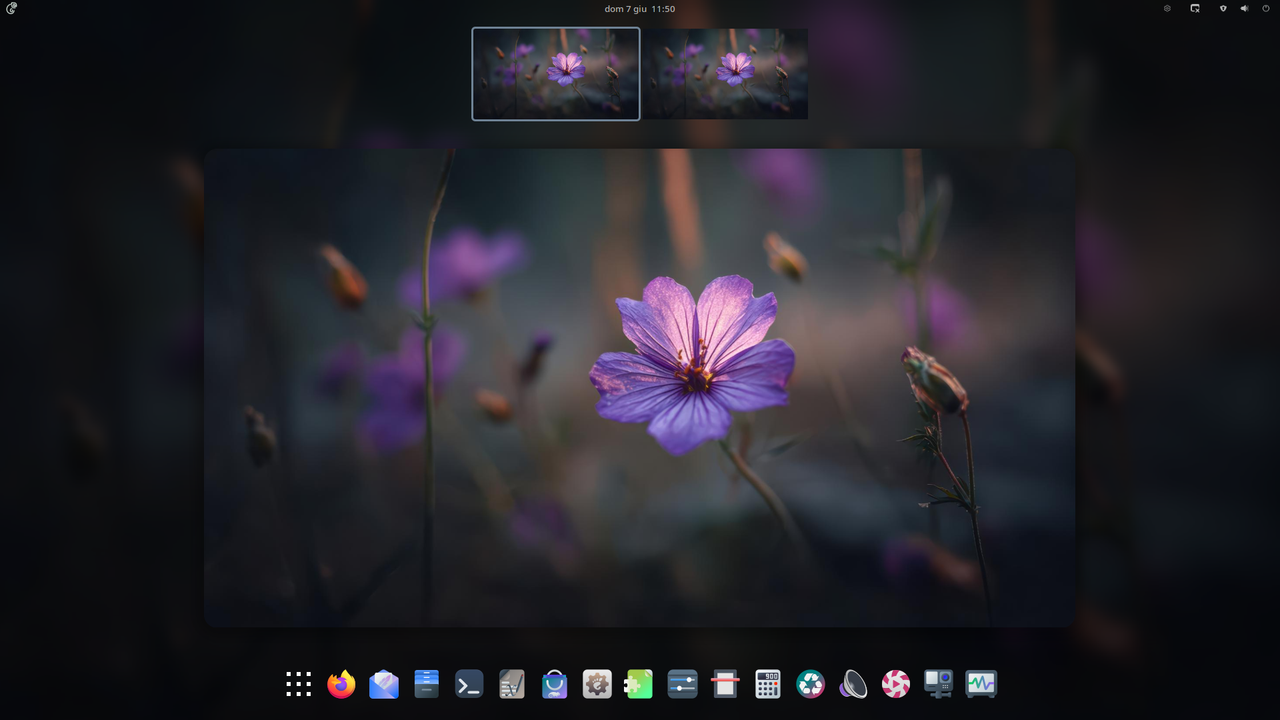The image size is (1280, 720).
Task: Open the file manager drawer icon
Action: [427, 684]
